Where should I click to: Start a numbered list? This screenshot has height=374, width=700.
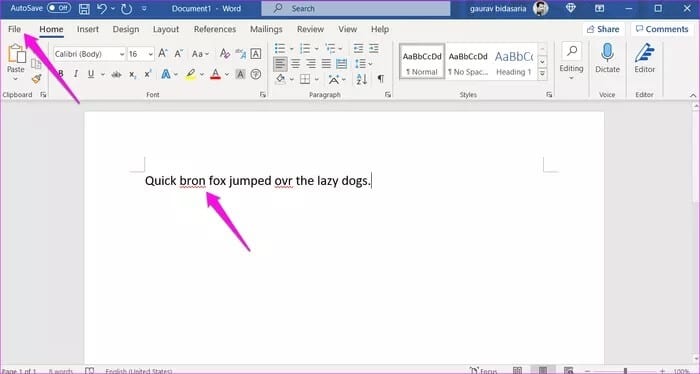point(305,48)
